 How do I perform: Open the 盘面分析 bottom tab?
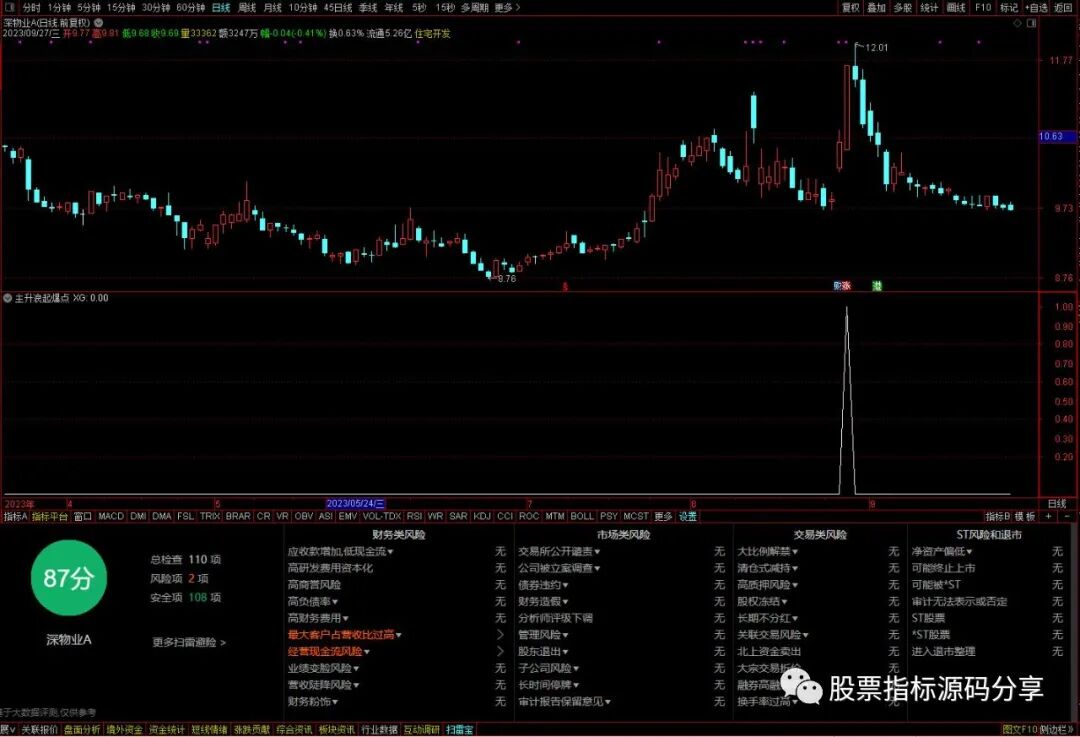(82, 729)
